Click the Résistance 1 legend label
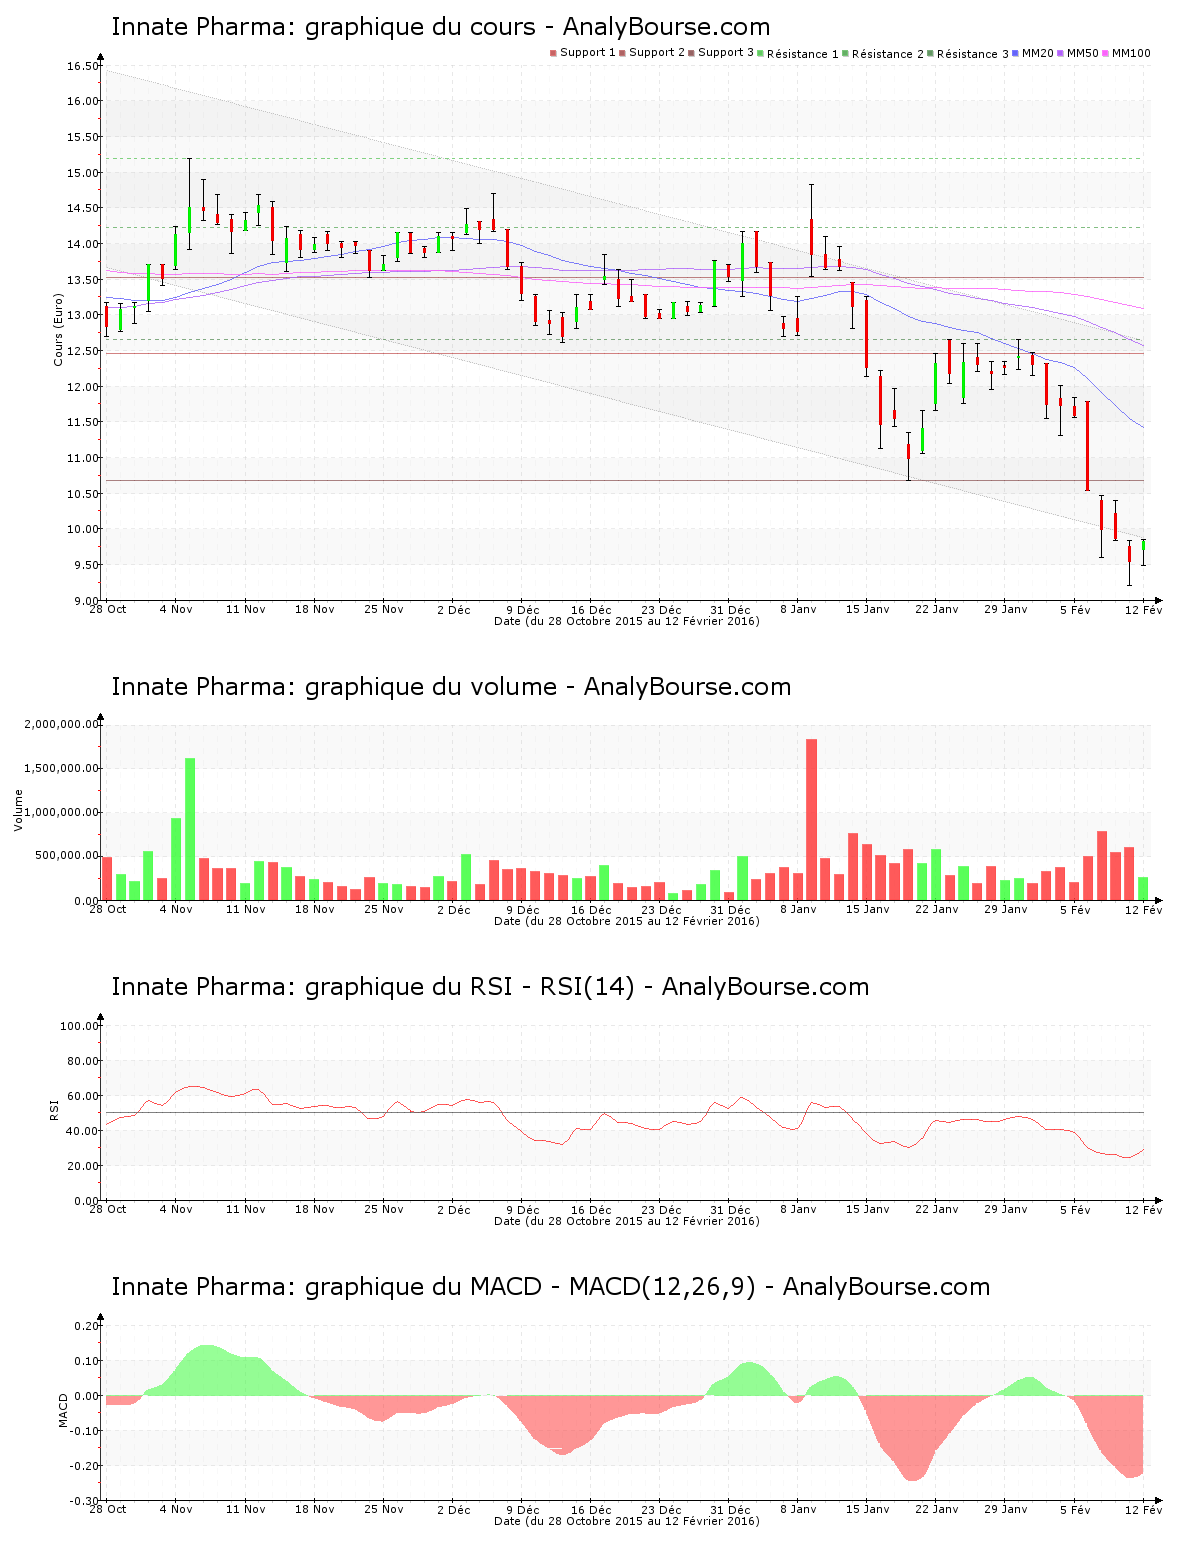Image resolution: width=1200 pixels, height=1550 pixels. point(802,53)
